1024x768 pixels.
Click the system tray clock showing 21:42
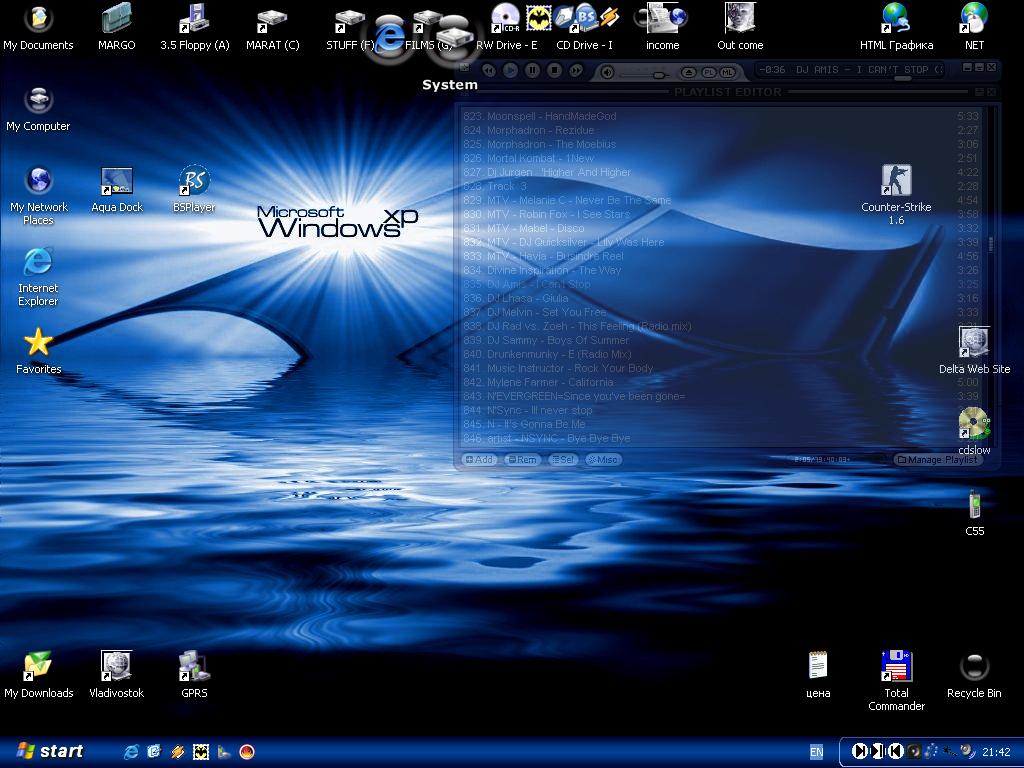(996, 752)
